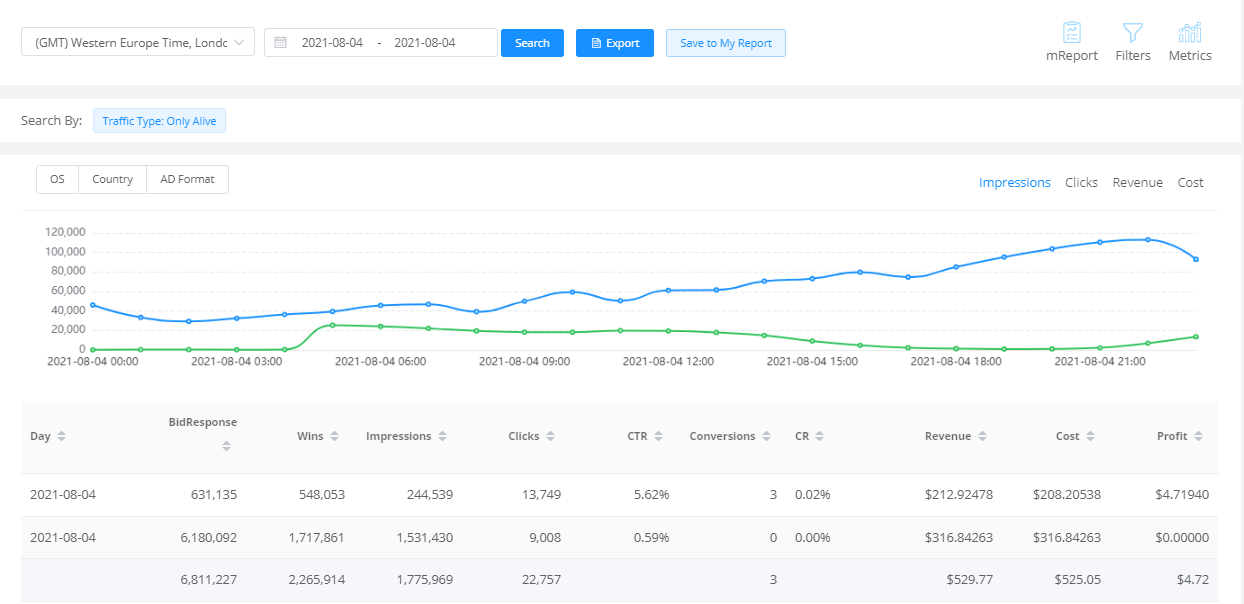The image size is (1244, 604).
Task: Click the last green data point on chart
Action: (1196, 337)
